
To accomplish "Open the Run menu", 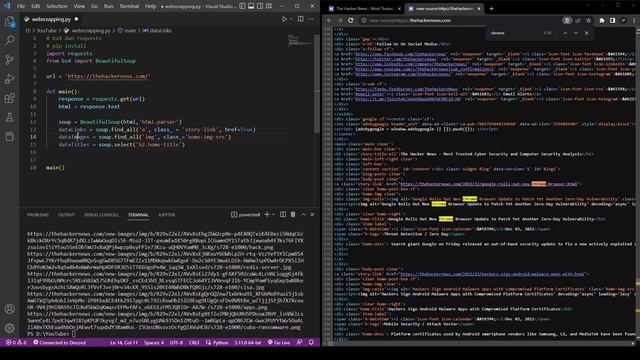I will (108, 6).
